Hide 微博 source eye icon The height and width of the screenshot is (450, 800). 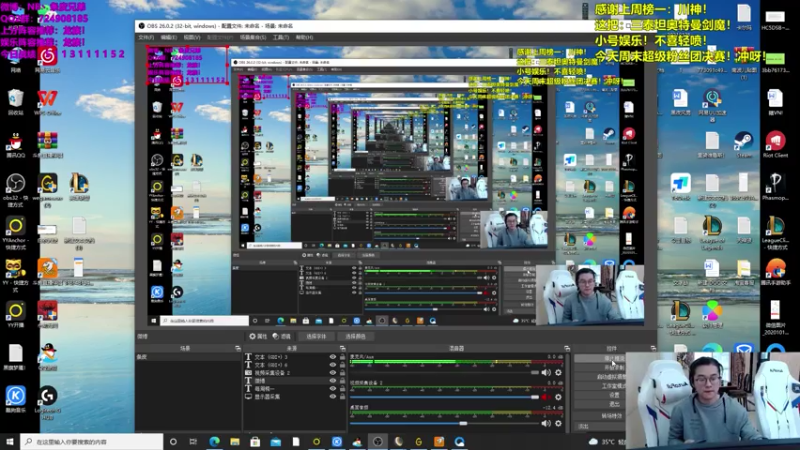pos(333,381)
